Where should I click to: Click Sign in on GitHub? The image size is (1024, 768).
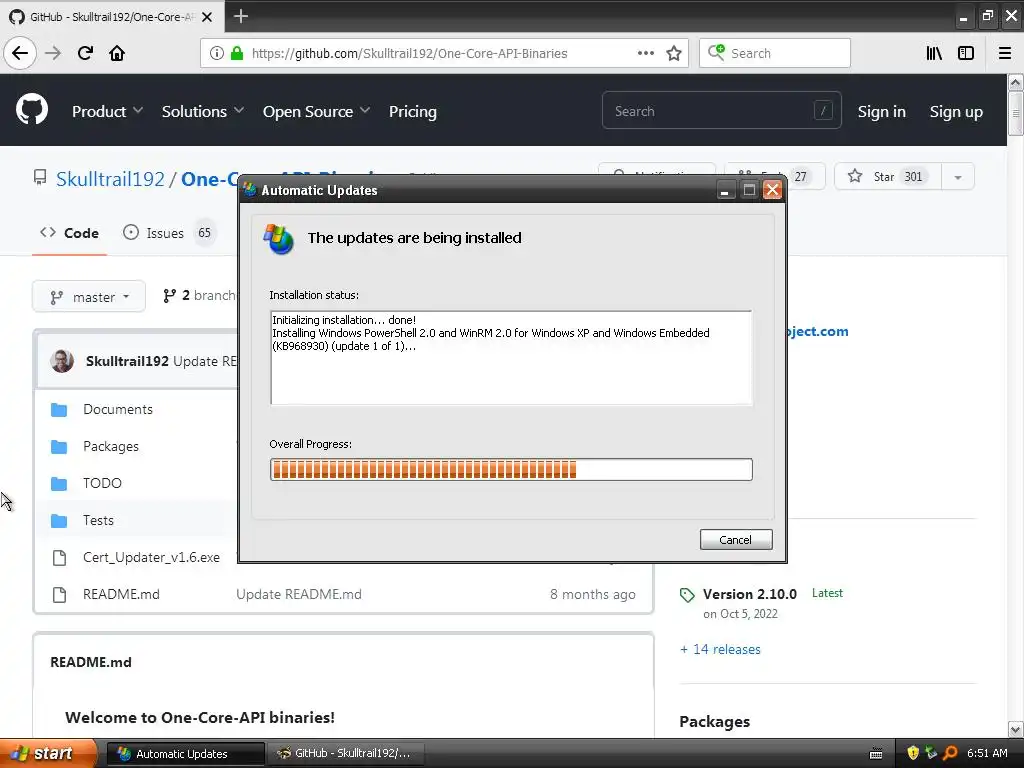tap(882, 112)
